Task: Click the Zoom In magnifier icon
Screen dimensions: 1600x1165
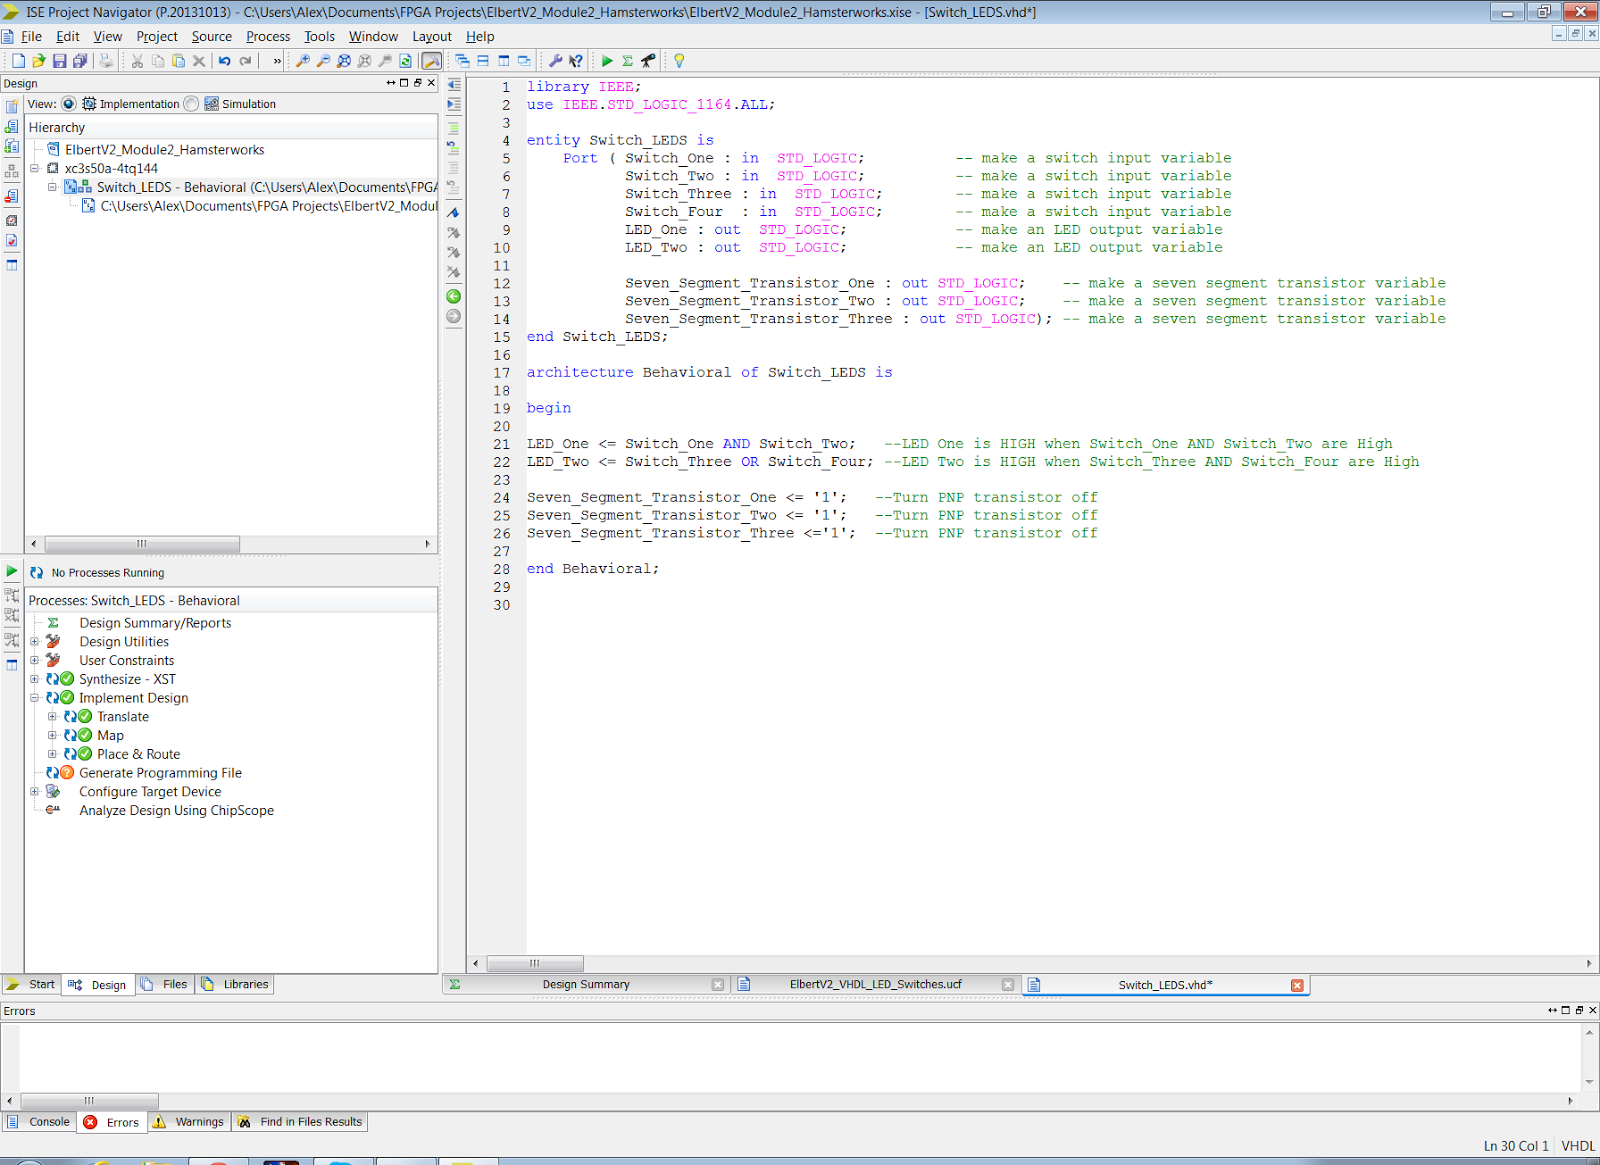Action: 302,61
